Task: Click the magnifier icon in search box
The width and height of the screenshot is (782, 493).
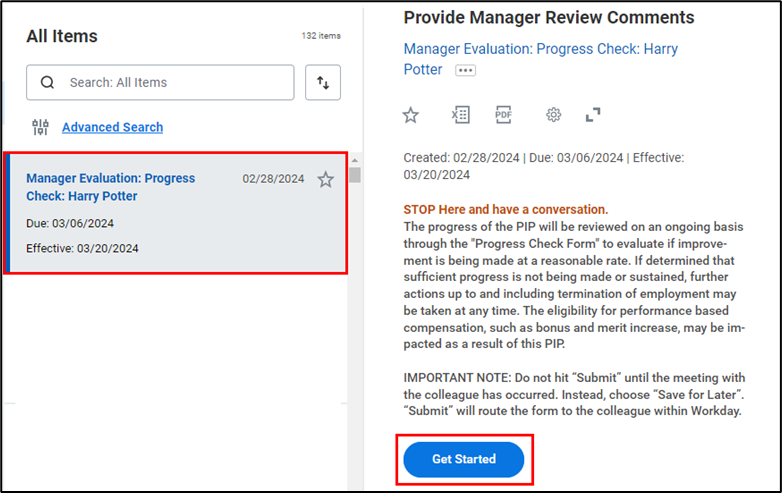Action: point(47,83)
